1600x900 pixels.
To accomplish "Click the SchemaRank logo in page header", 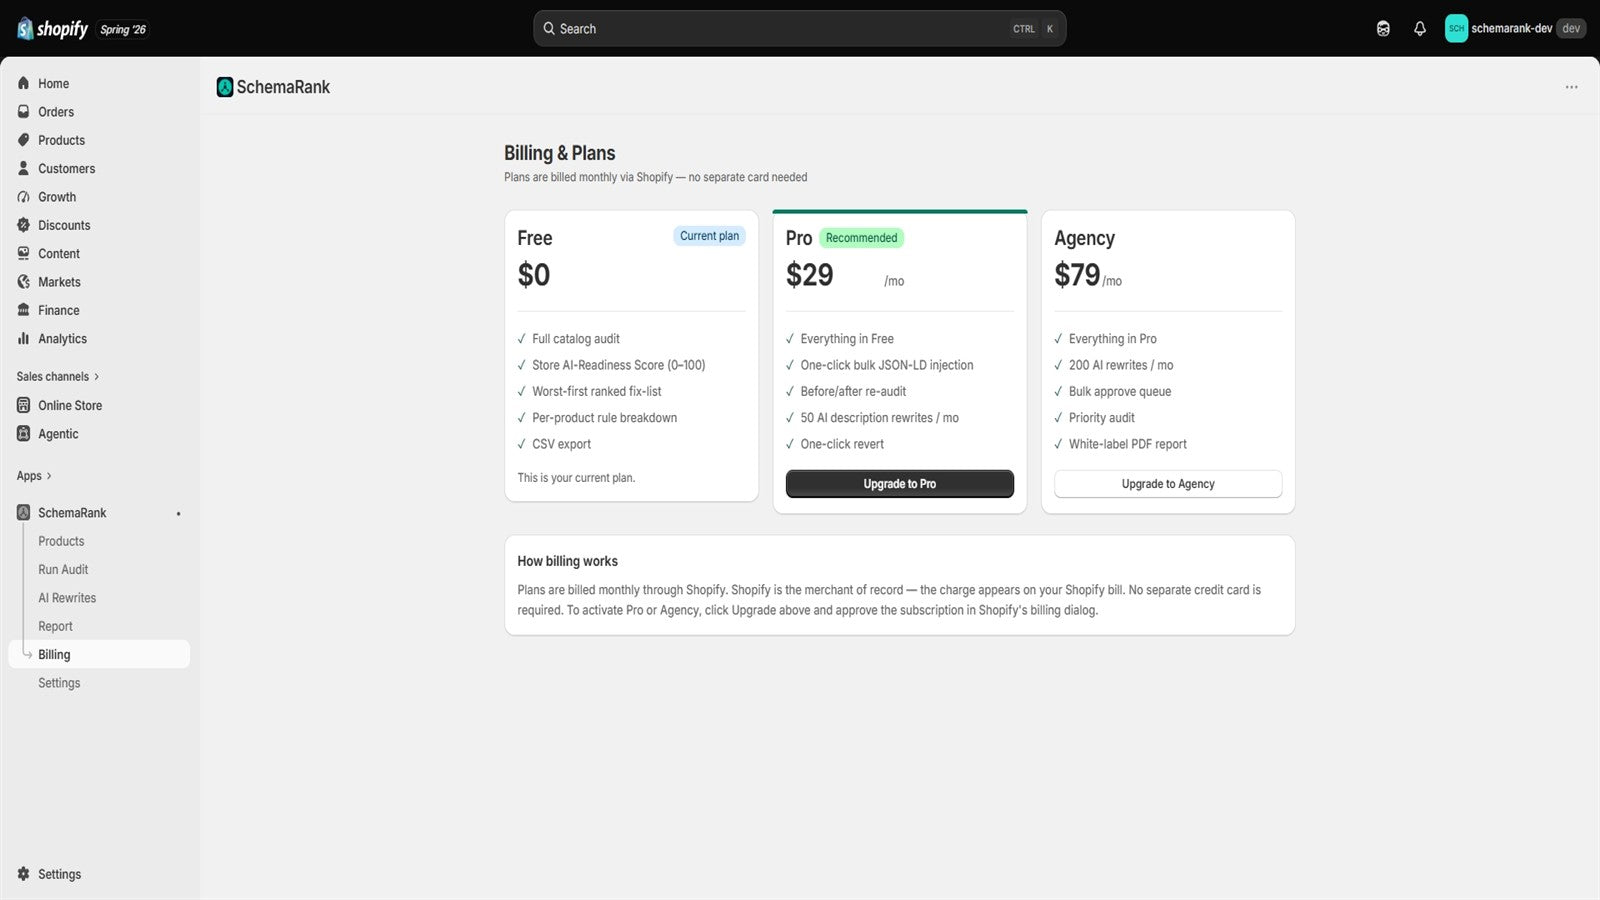I will tap(225, 87).
